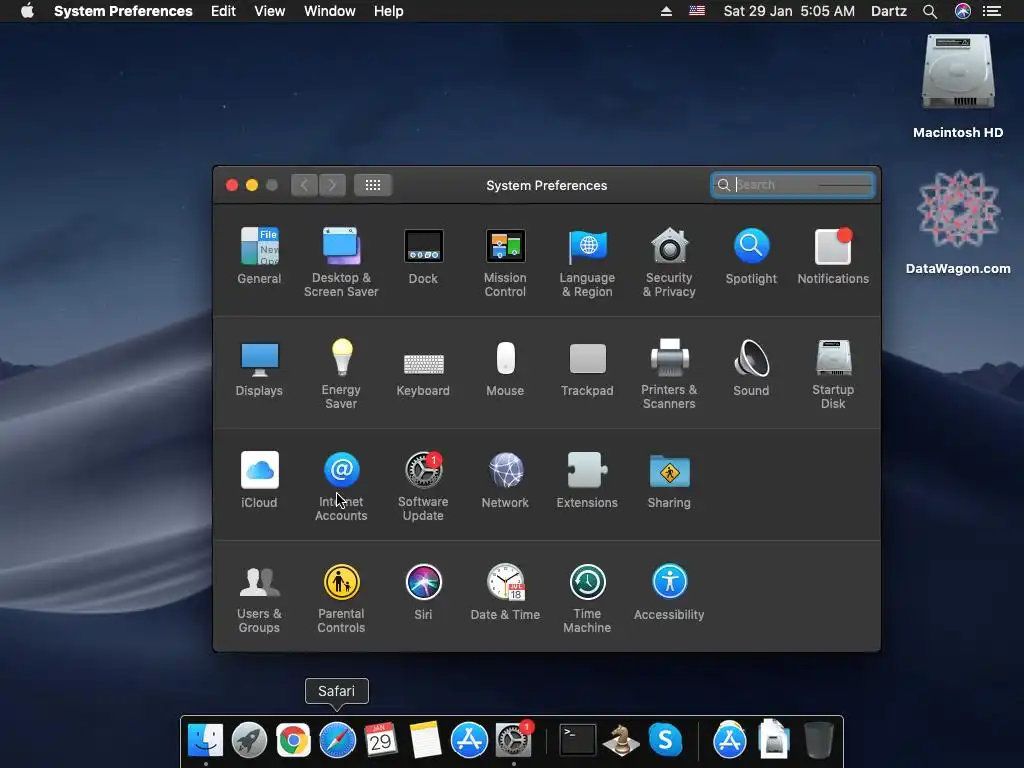Close the System Preferences window
Screen dimensions: 1024x768
click(231, 185)
